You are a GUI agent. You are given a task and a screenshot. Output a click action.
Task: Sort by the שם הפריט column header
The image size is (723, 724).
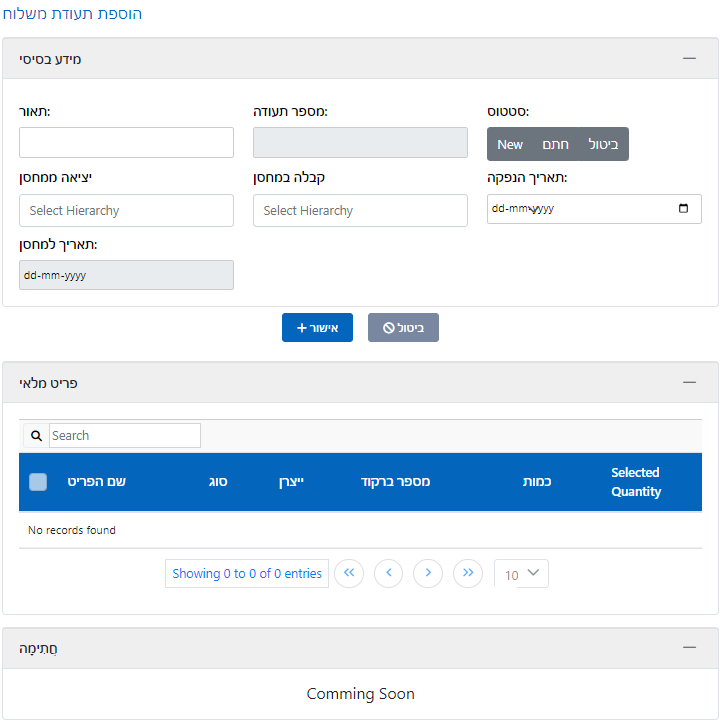[x=96, y=482]
